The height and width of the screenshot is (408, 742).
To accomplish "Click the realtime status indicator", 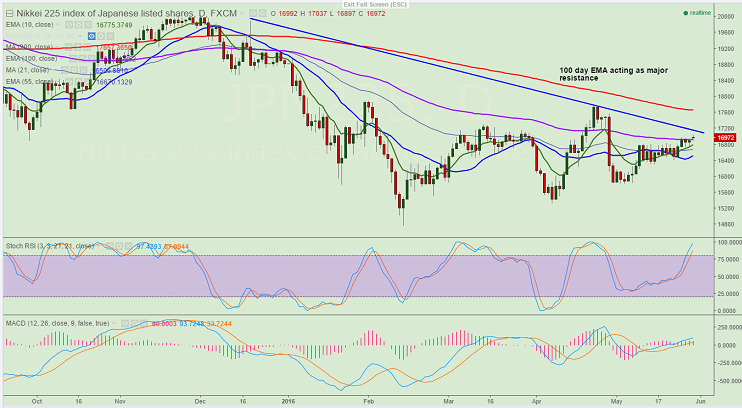I will [697, 13].
